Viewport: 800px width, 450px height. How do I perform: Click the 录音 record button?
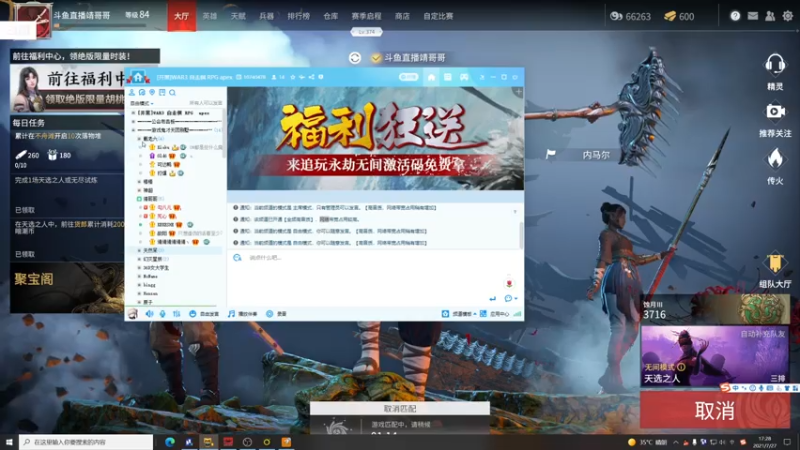277,314
